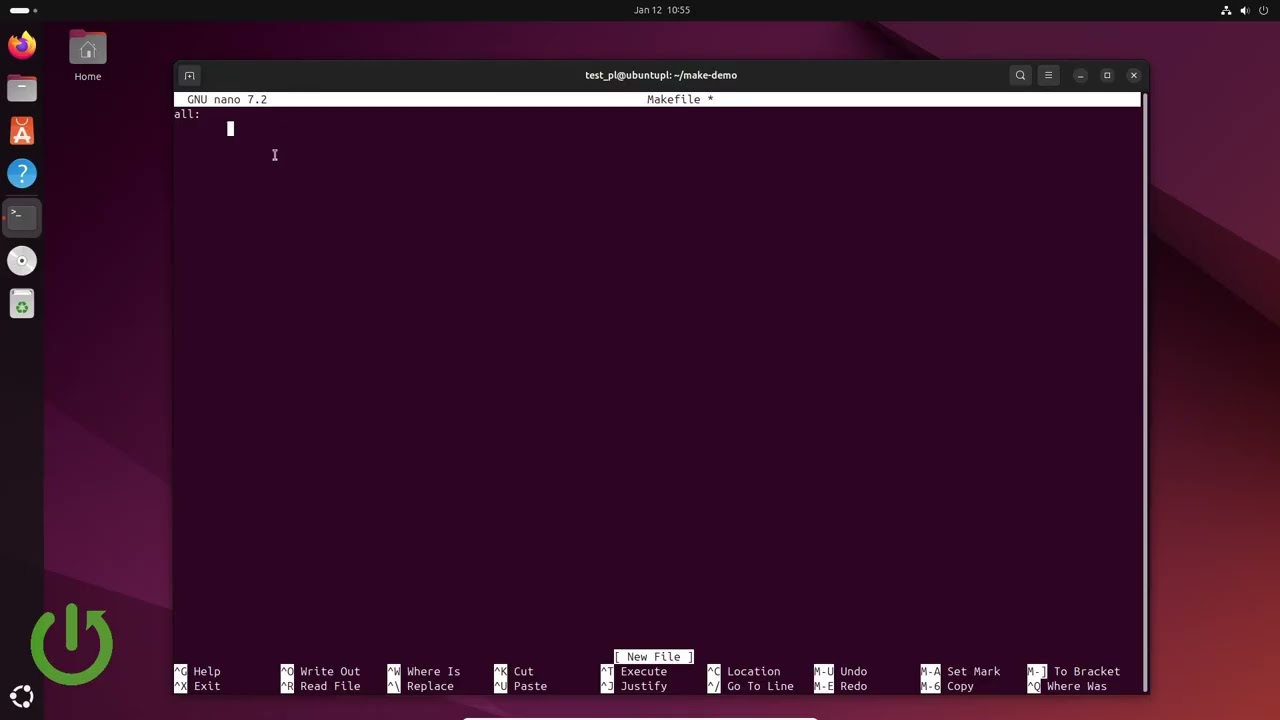Click the Replace shortcut label
The height and width of the screenshot is (720, 1280).
click(430, 686)
